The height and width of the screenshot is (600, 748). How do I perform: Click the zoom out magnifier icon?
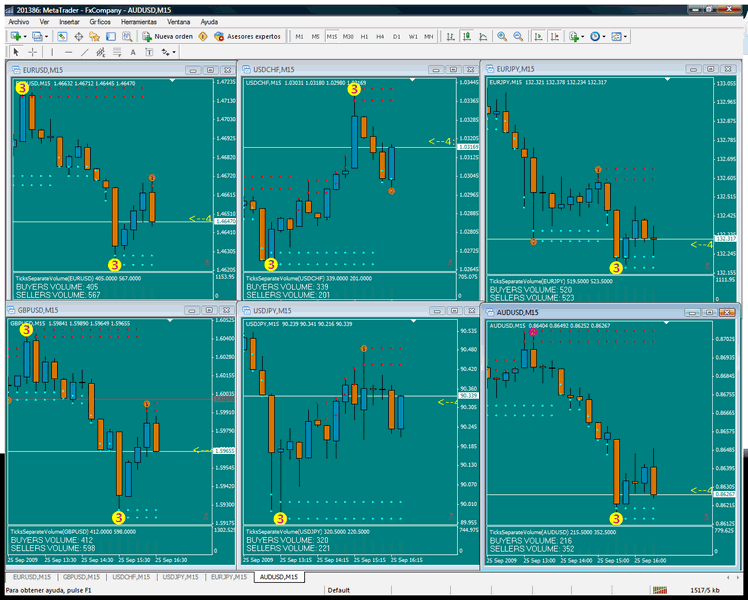(x=517, y=36)
